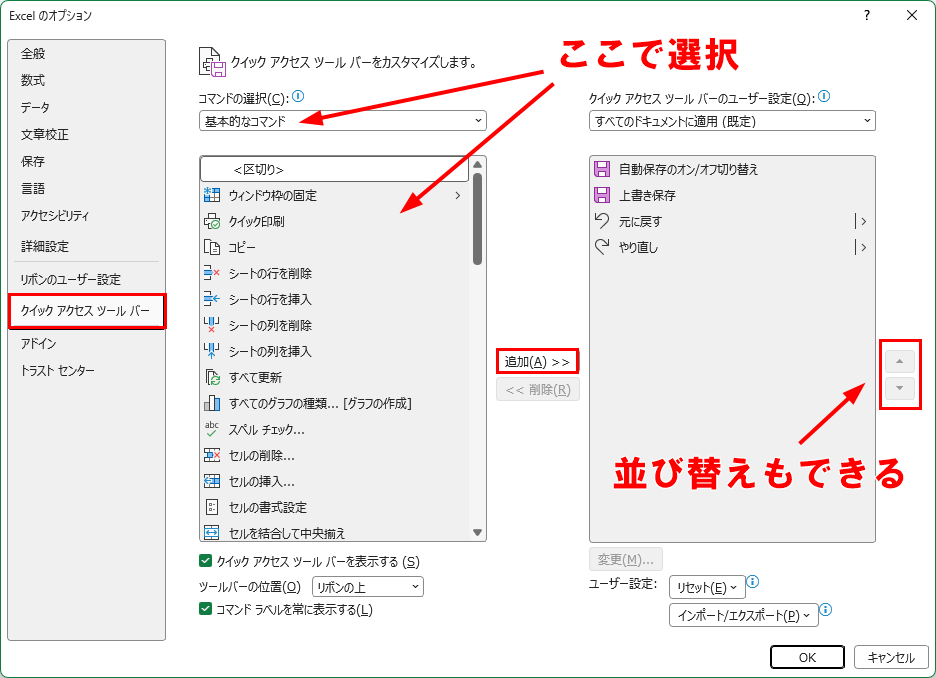Screen dimensions: 936x678
Task: Click the コピー command icon
Action: coord(211,247)
